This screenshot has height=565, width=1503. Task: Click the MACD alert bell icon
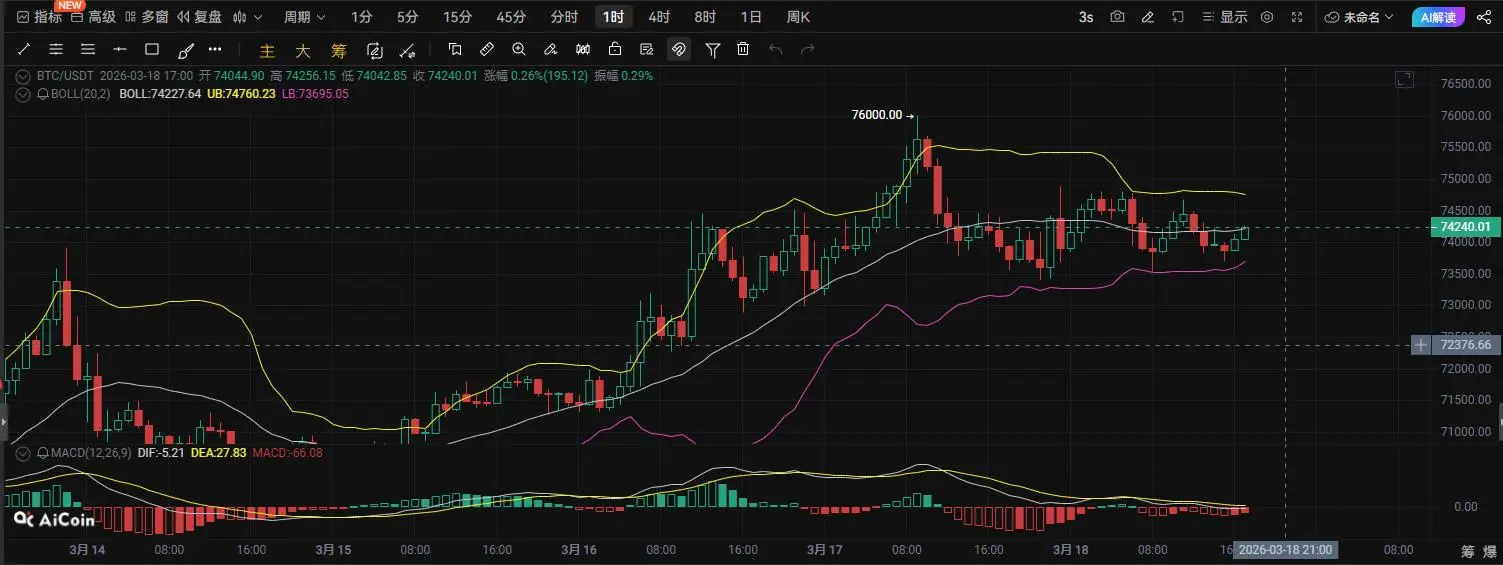tap(43, 453)
